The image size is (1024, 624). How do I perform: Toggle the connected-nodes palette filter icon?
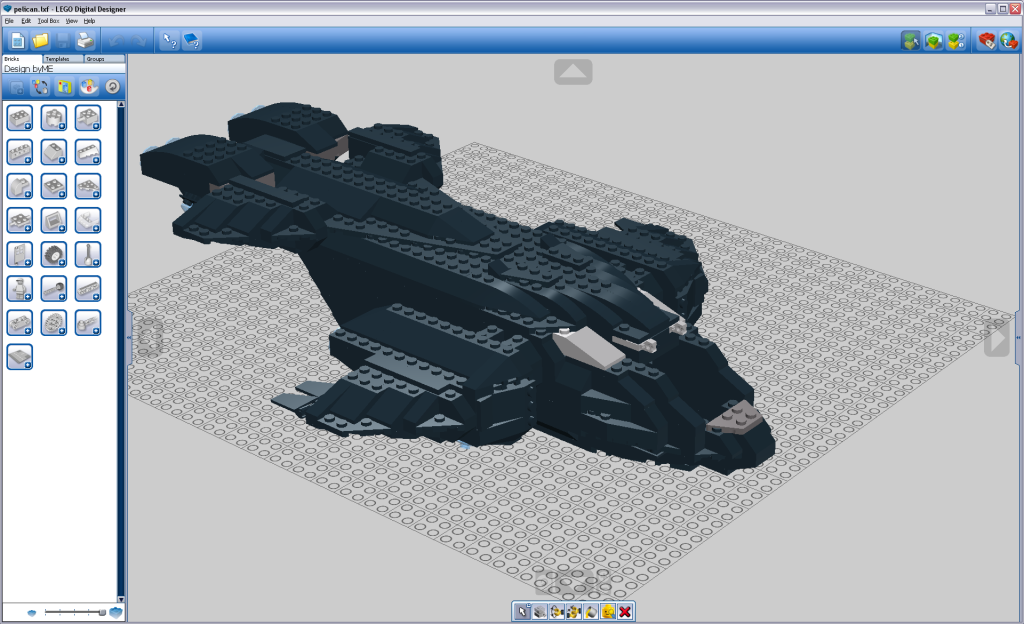click(40, 87)
